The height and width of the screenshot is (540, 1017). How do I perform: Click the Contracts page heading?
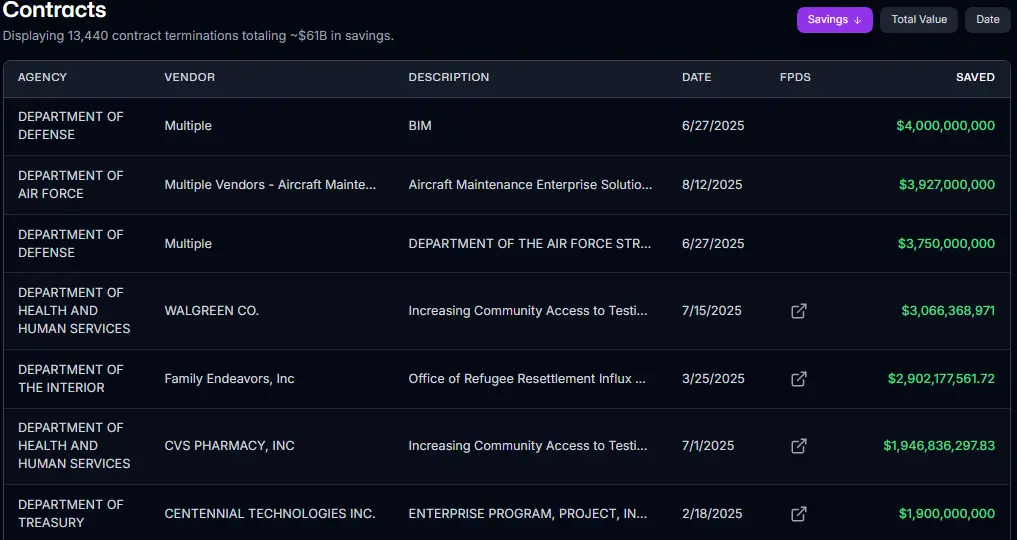pos(54,10)
